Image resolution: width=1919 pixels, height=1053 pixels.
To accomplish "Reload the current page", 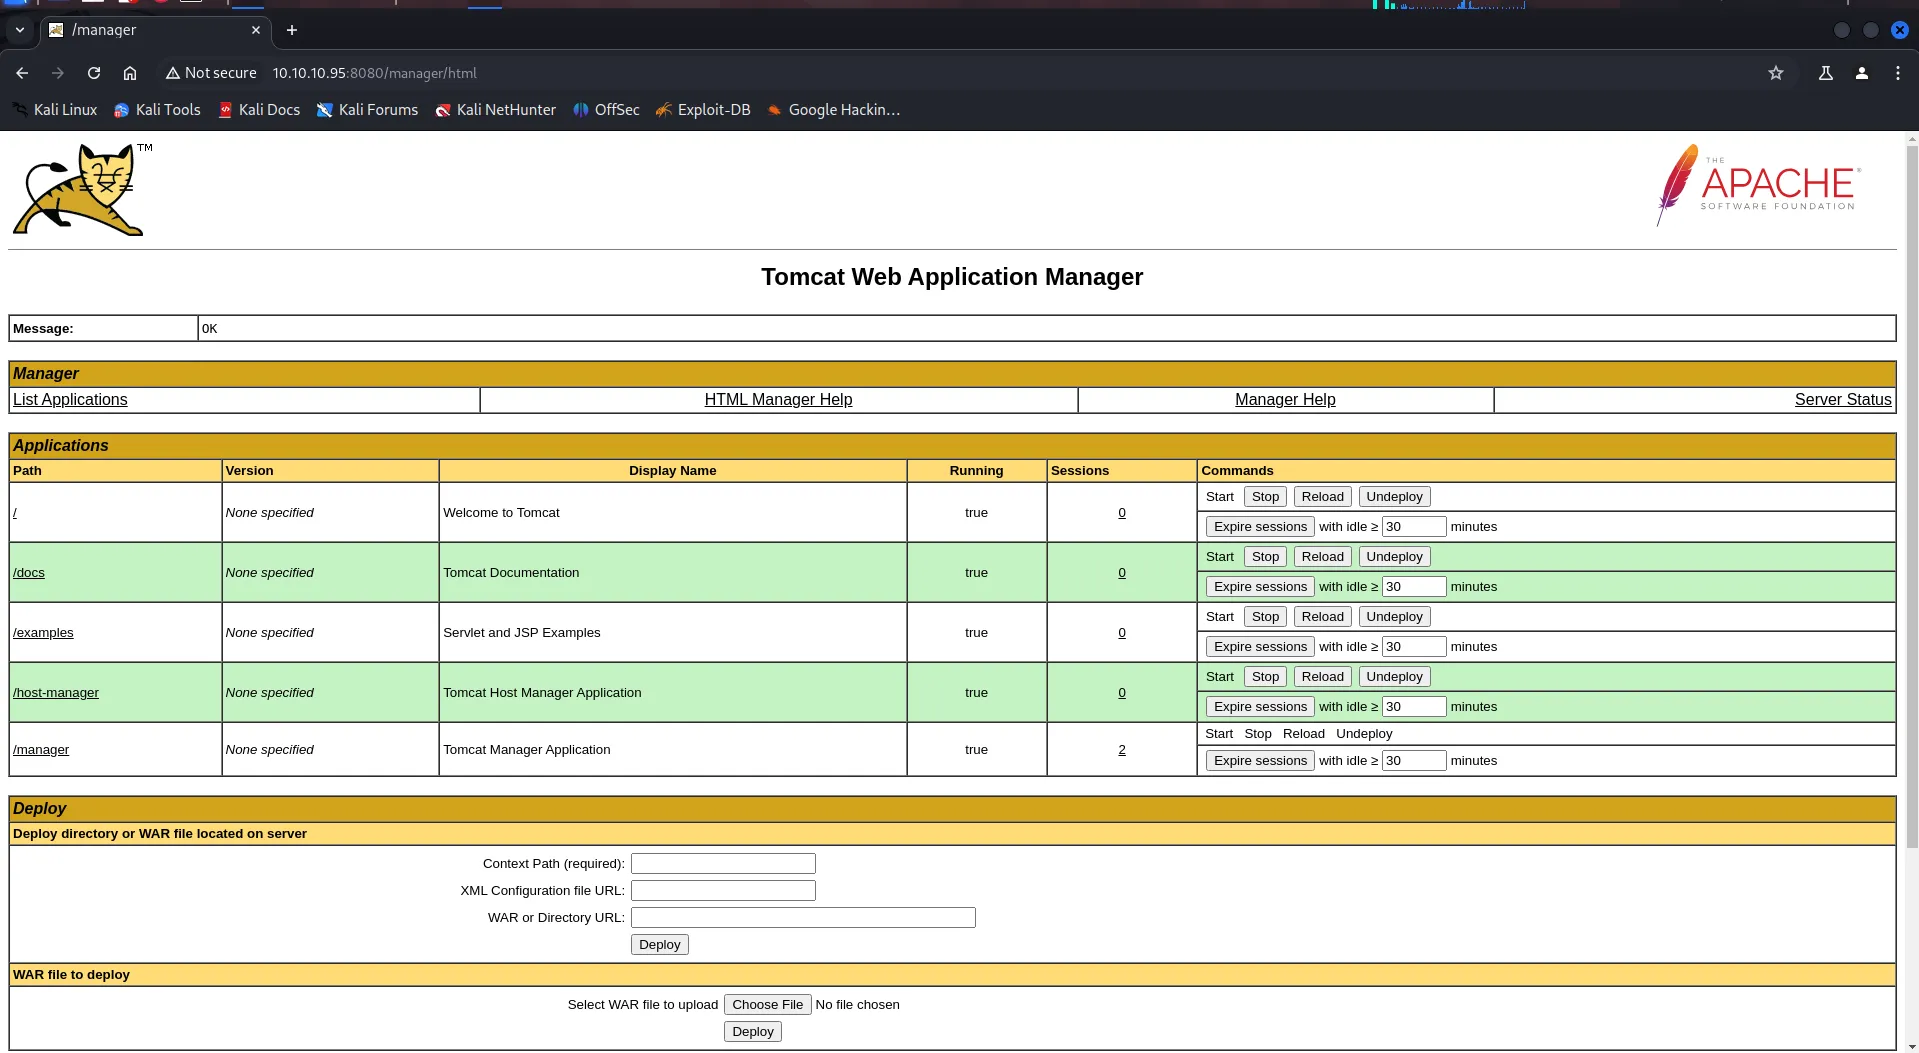I will (94, 73).
